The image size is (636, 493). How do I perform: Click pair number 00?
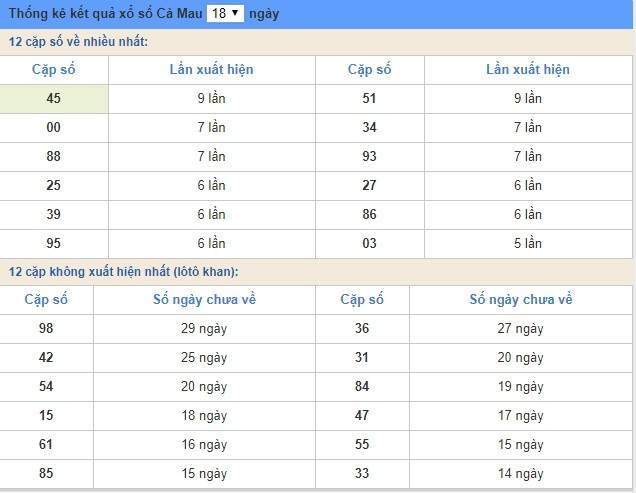[54, 127]
